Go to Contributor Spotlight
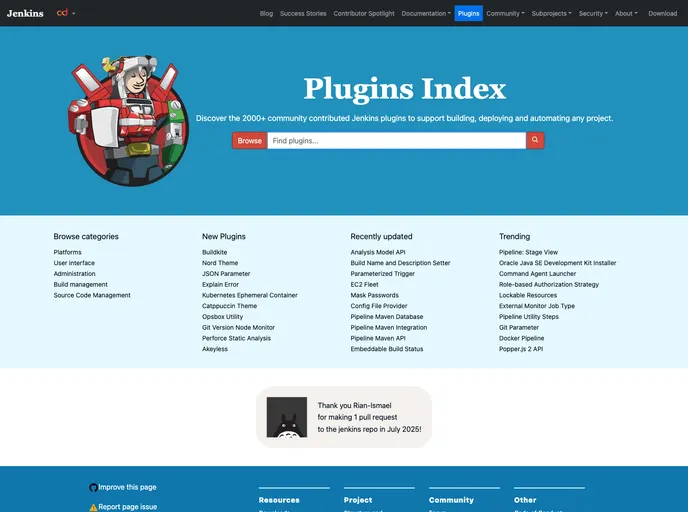The height and width of the screenshot is (512, 688). [364, 14]
